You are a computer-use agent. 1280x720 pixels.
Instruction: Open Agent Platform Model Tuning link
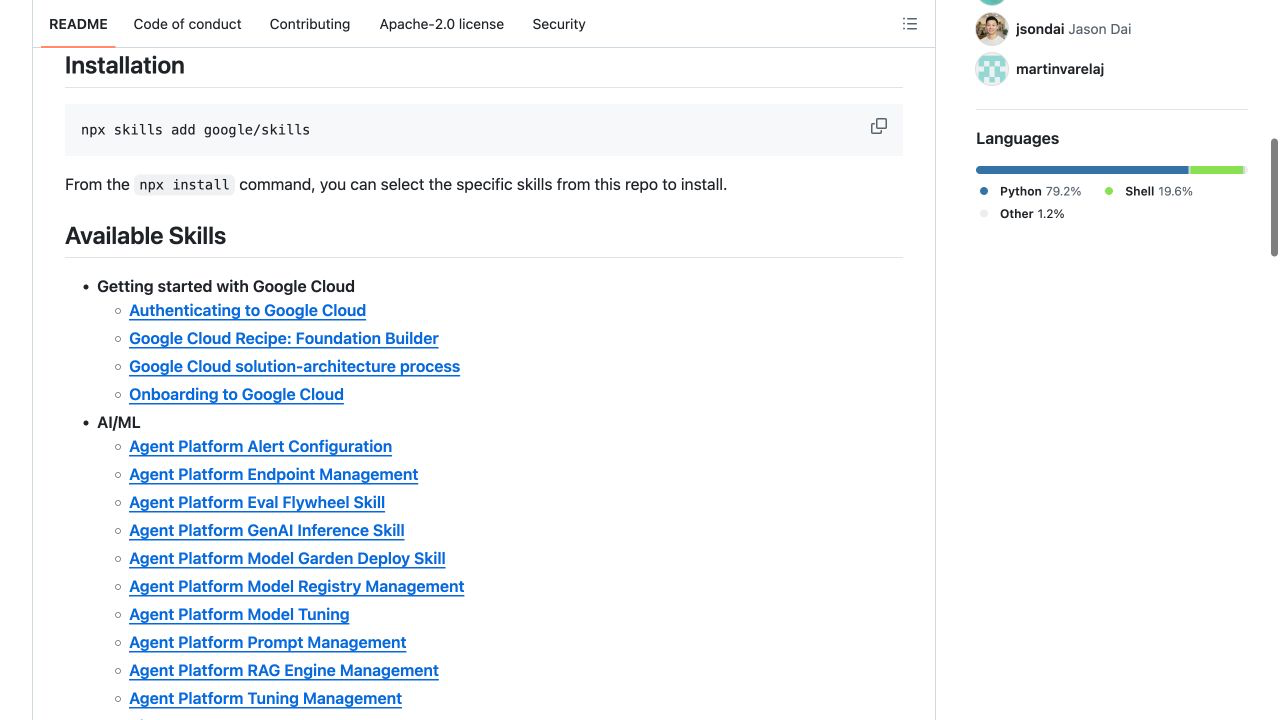coord(239,614)
